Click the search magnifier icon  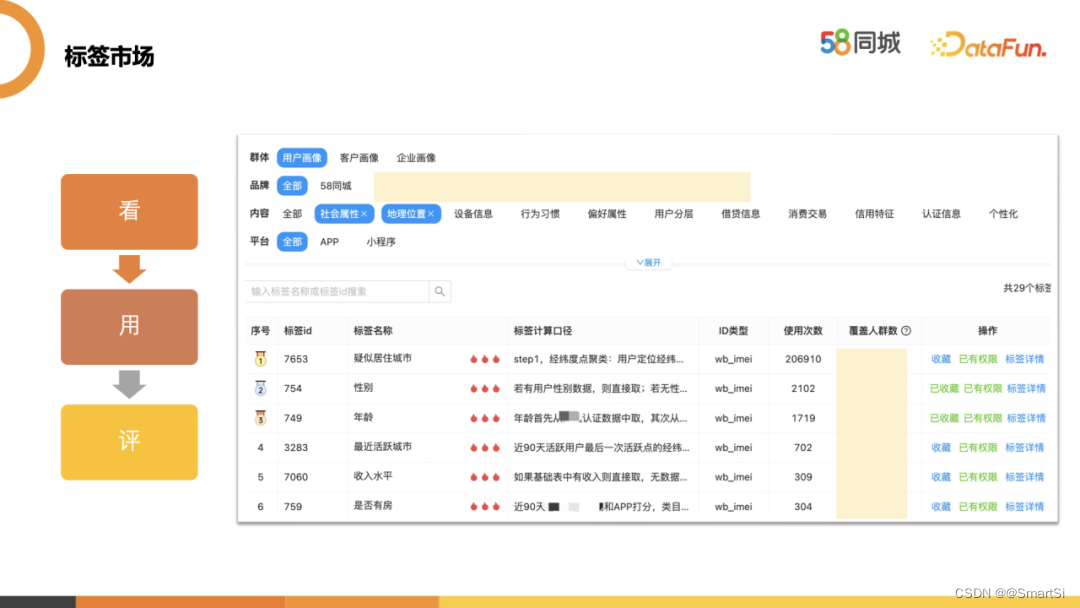(x=439, y=291)
